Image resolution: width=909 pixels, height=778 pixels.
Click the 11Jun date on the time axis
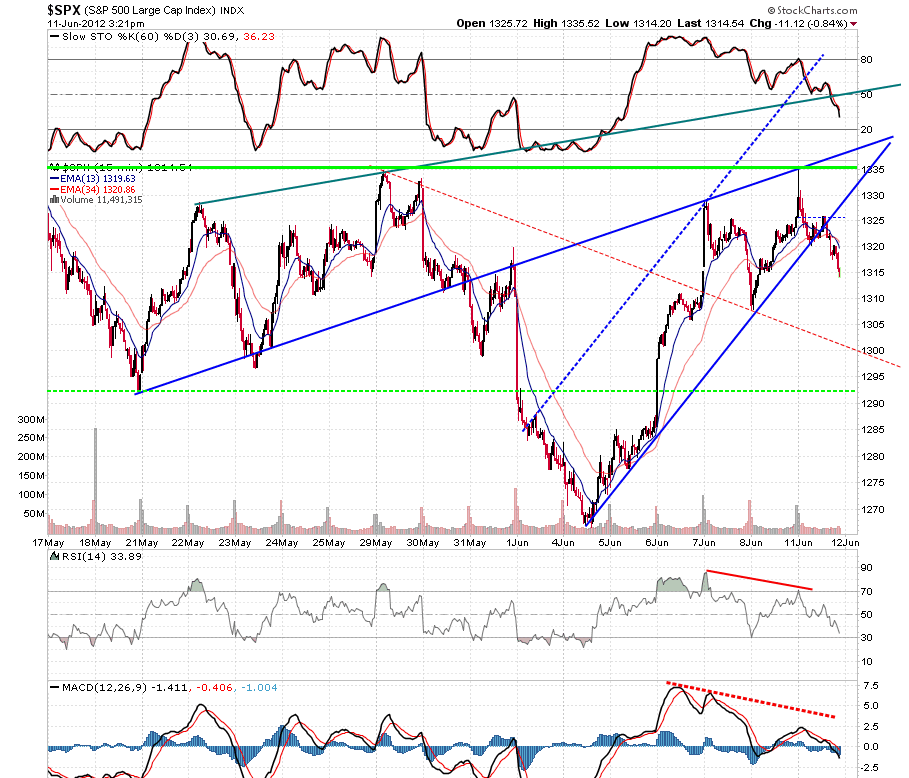798,543
